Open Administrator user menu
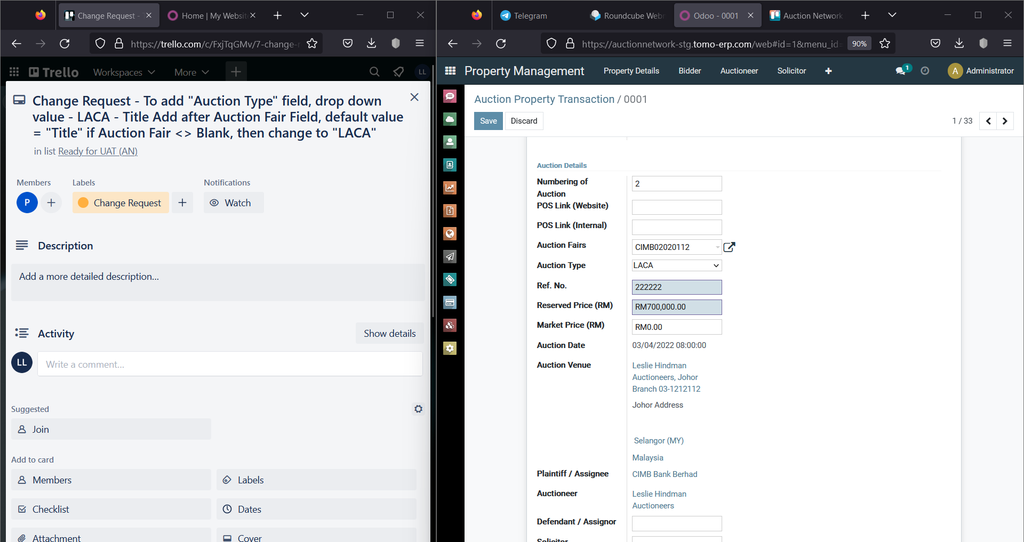 click(x=981, y=71)
